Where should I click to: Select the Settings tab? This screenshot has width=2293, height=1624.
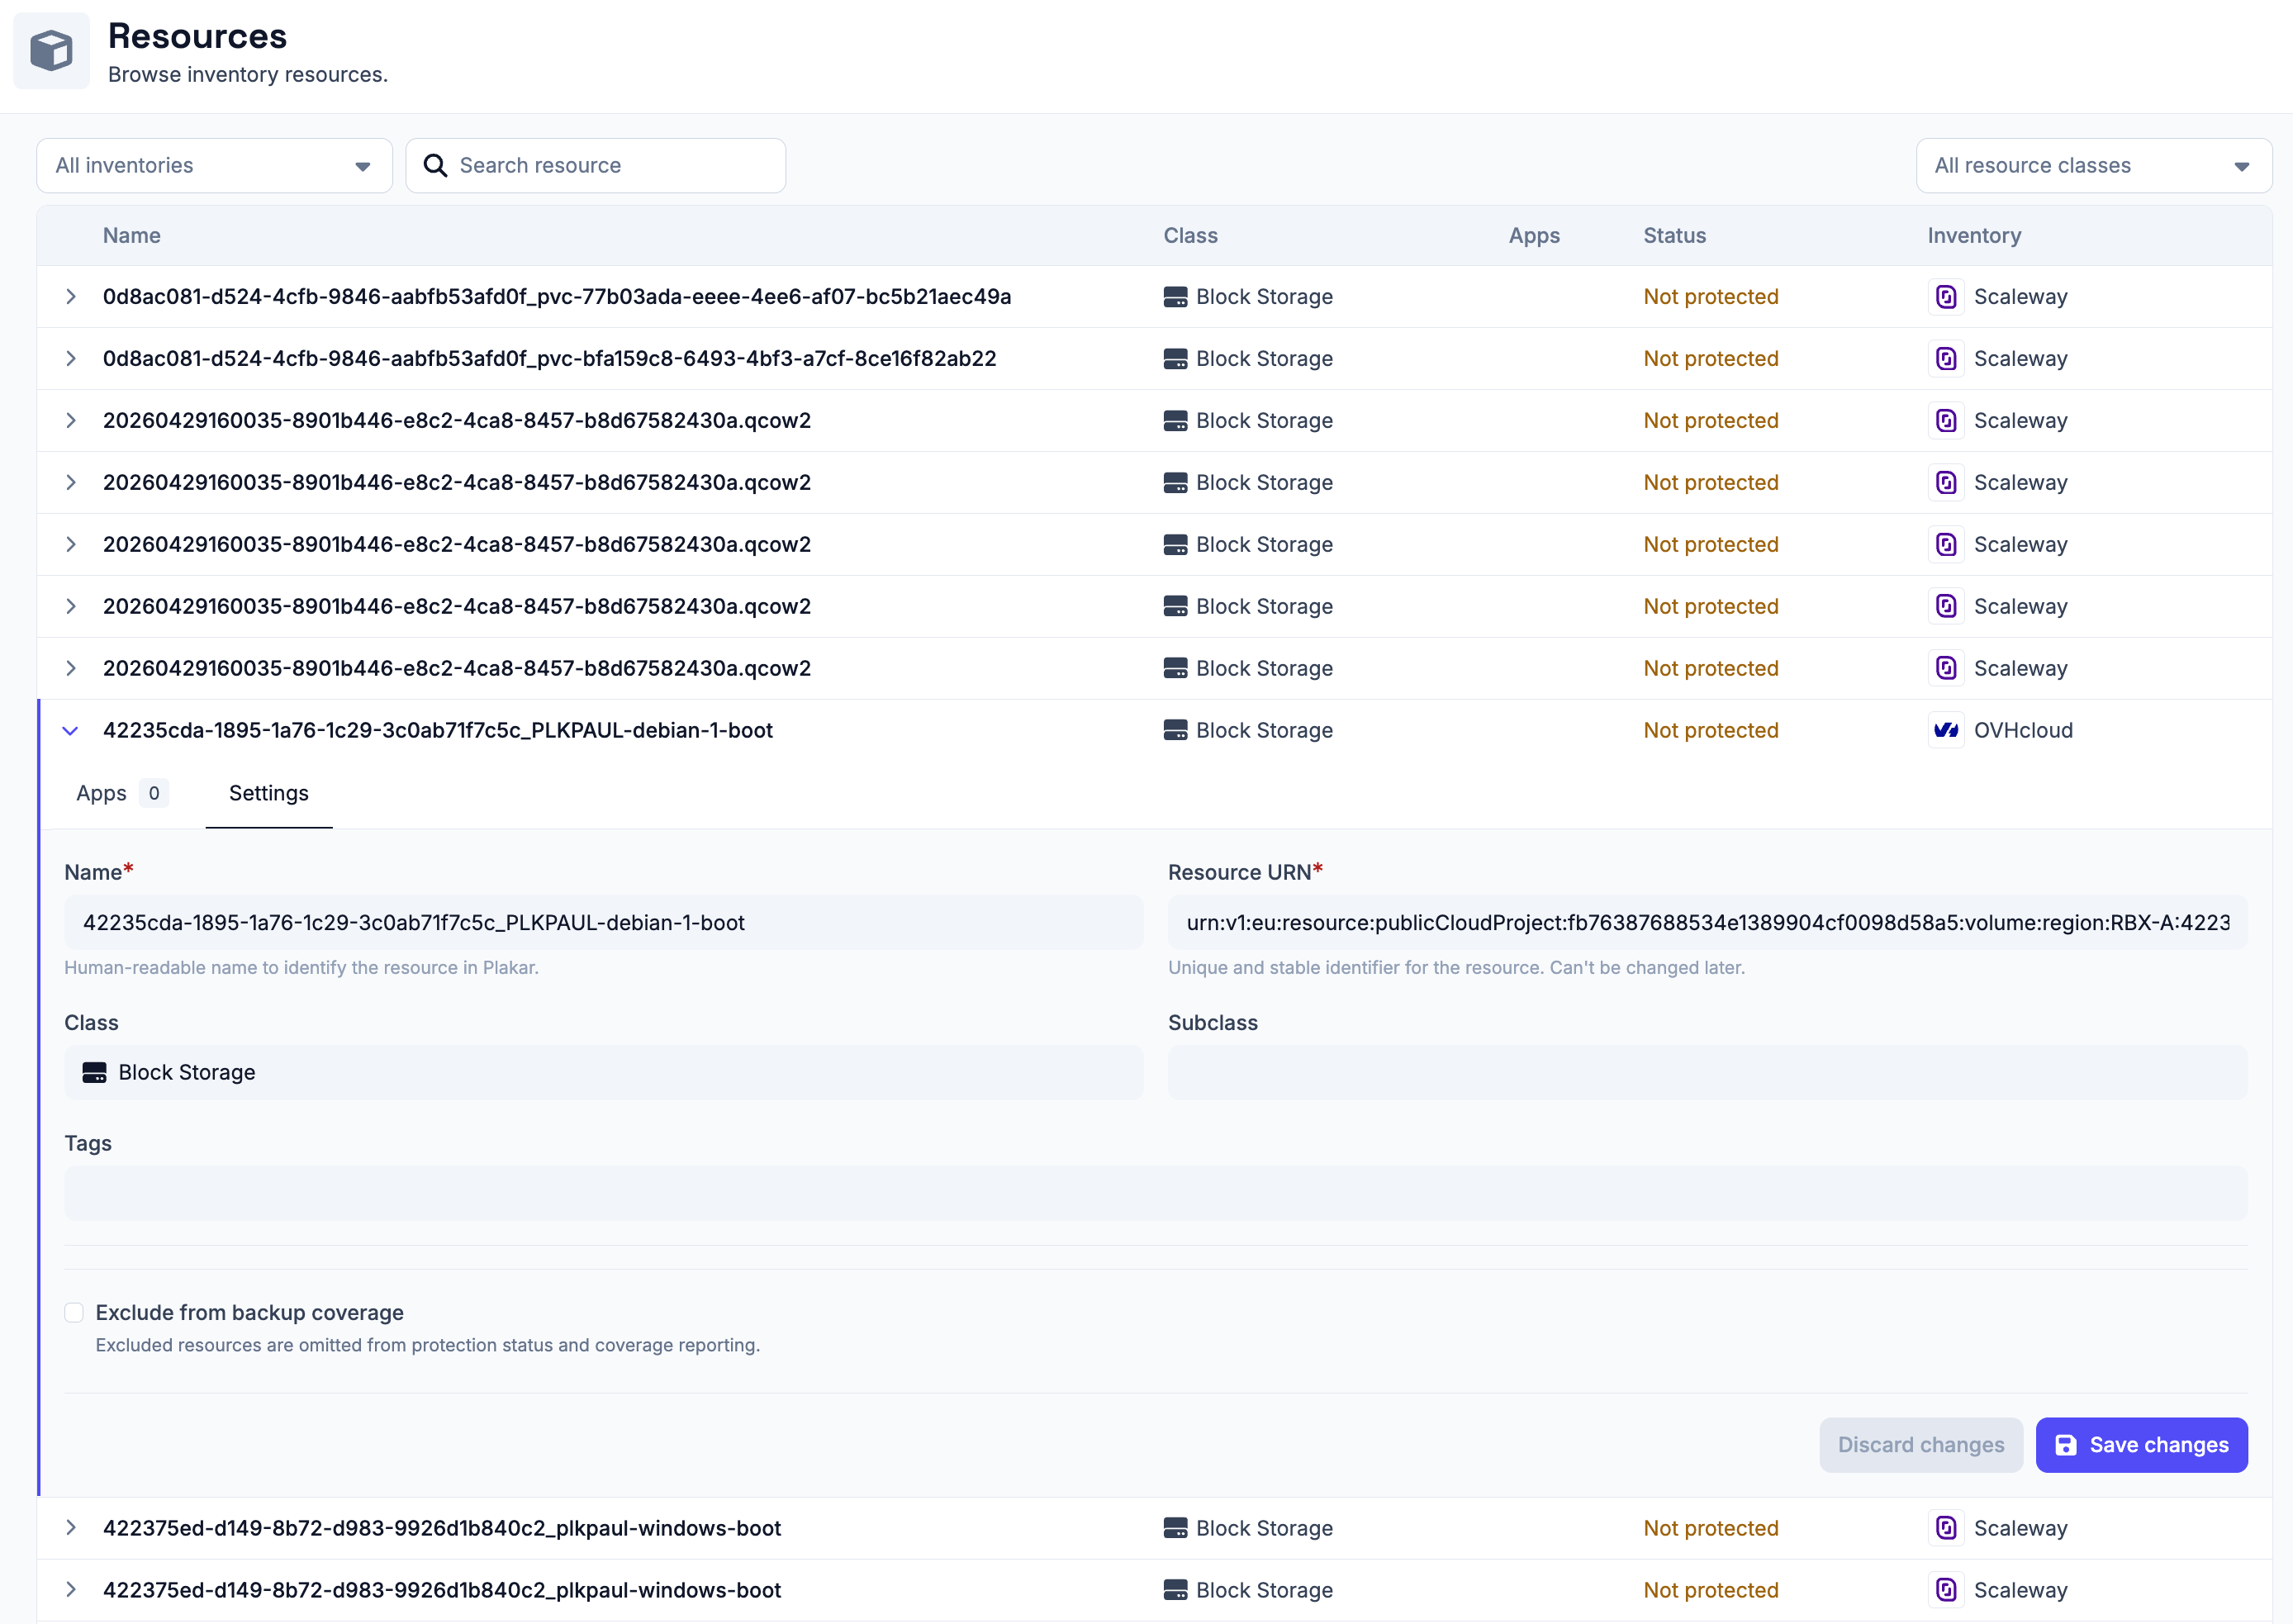tap(269, 793)
